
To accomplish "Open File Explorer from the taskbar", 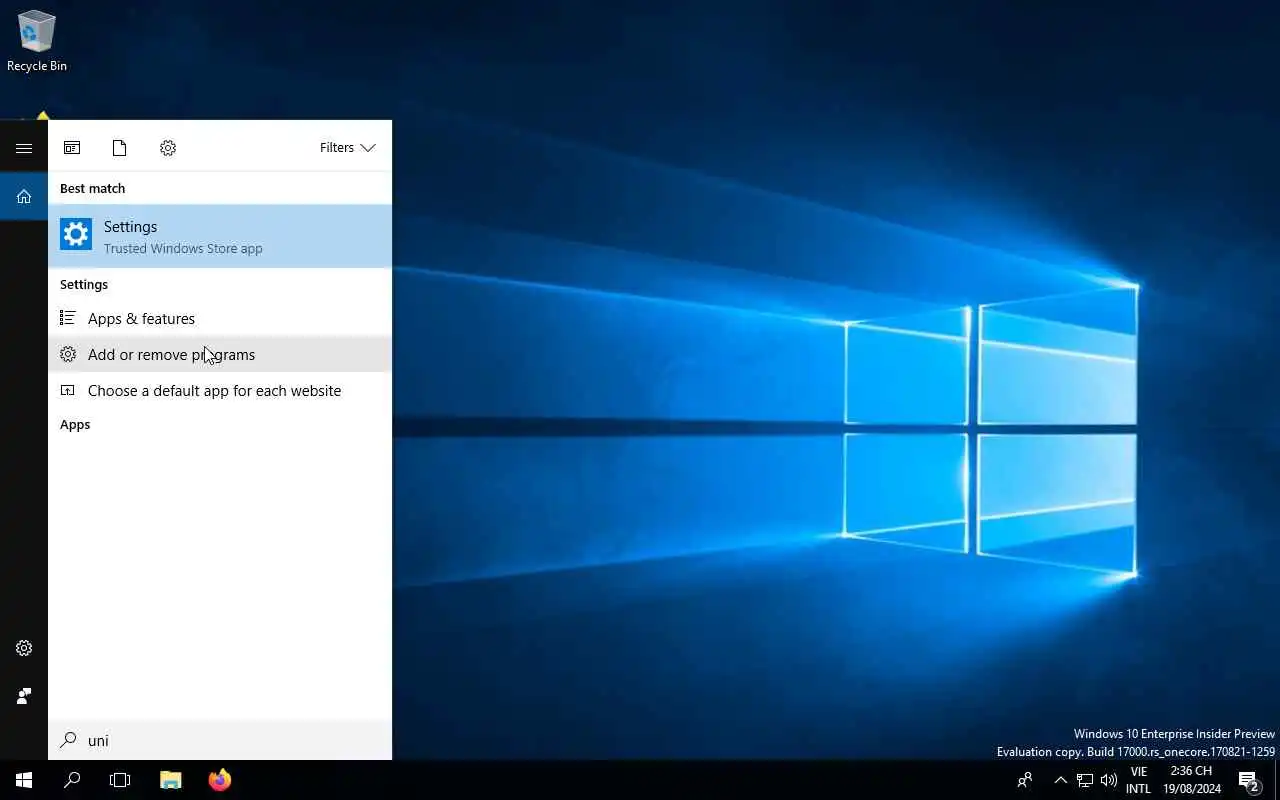I will click(x=171, y=780).
